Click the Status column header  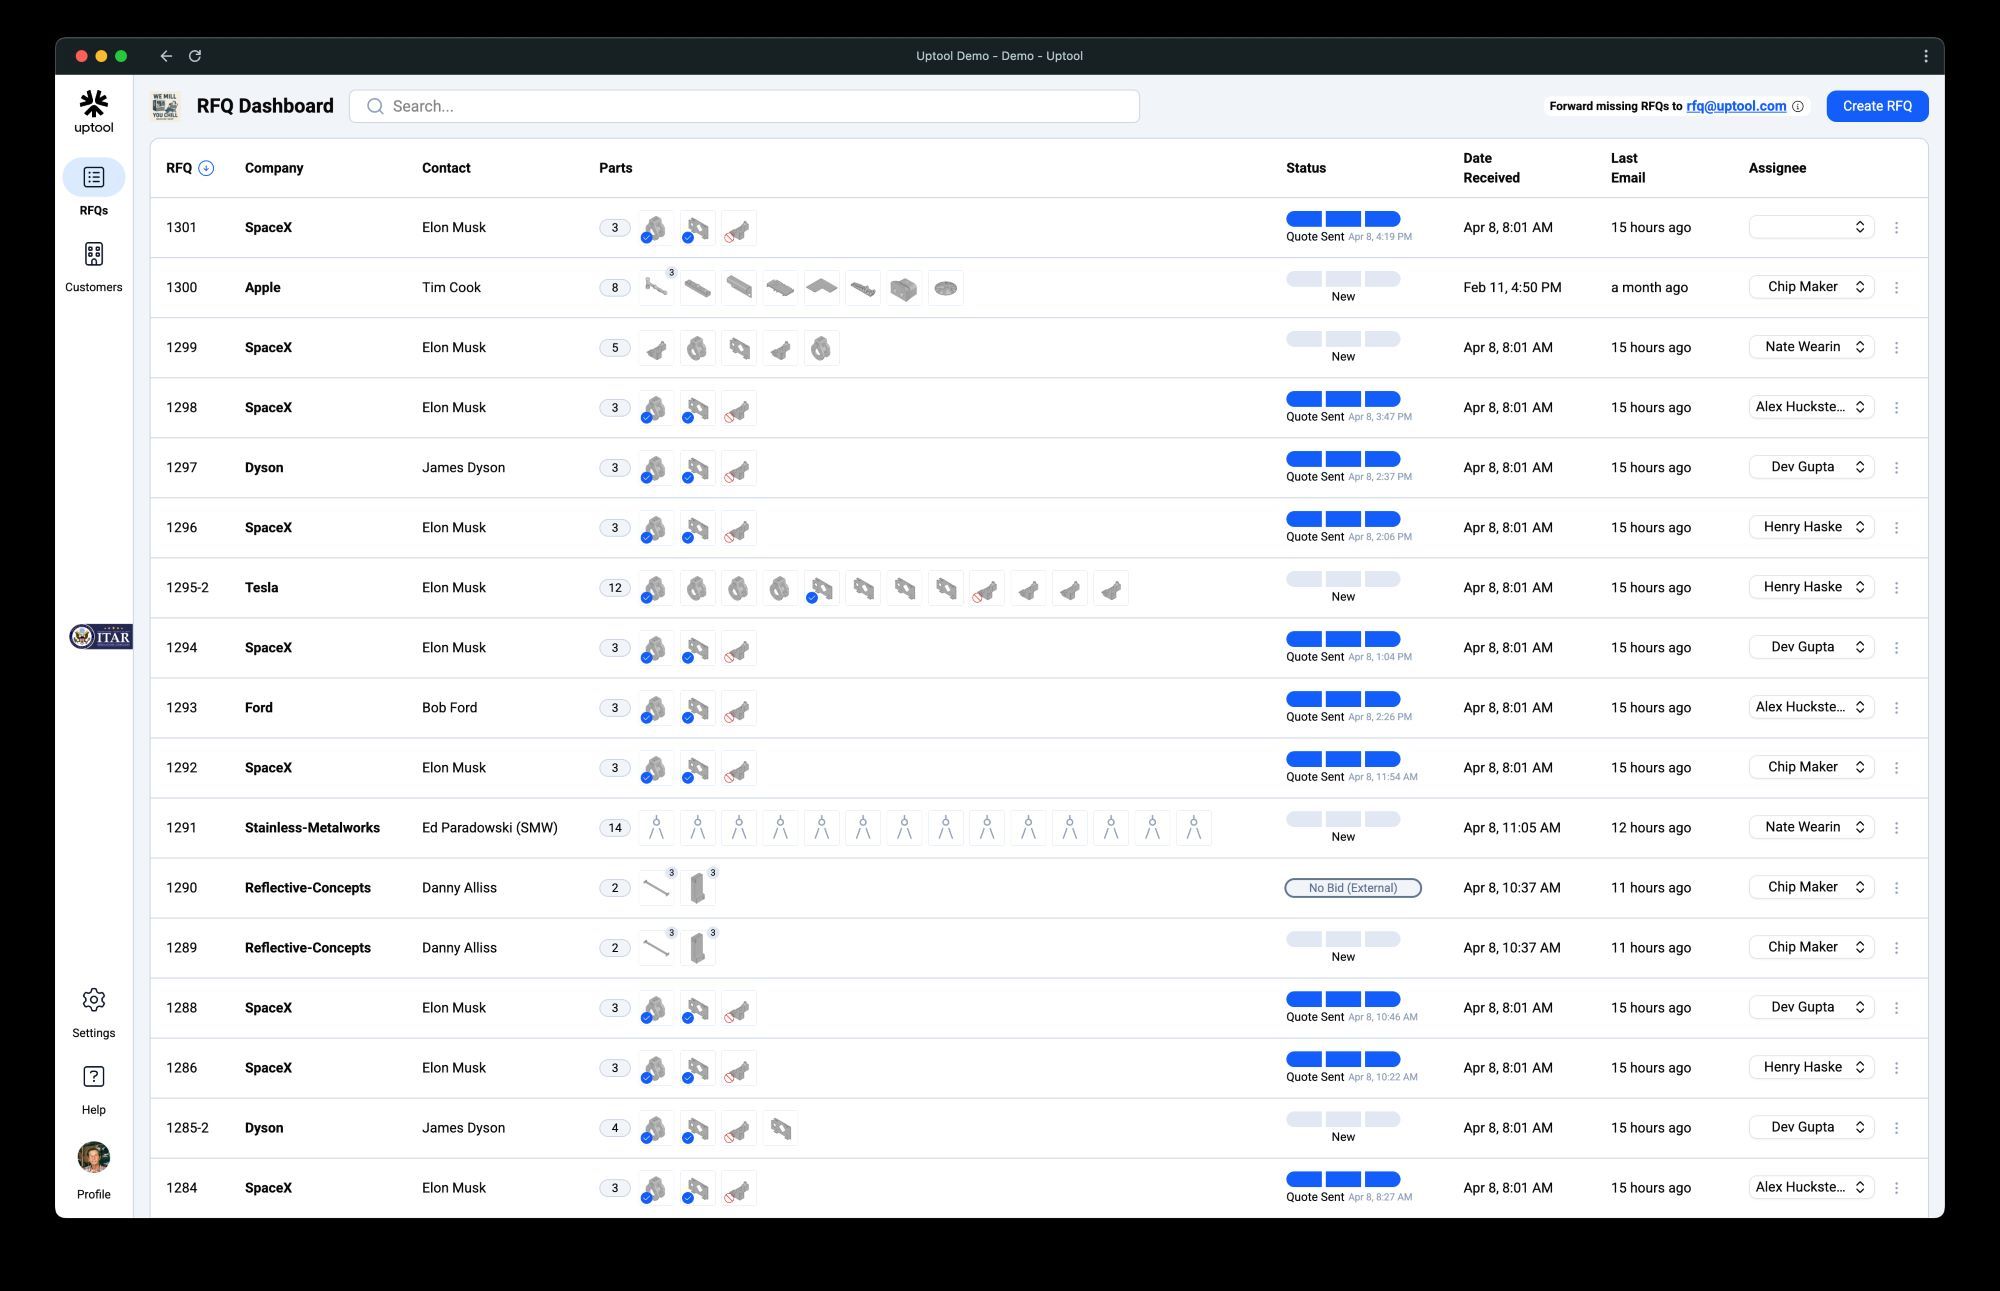[x=1306, y=168]
